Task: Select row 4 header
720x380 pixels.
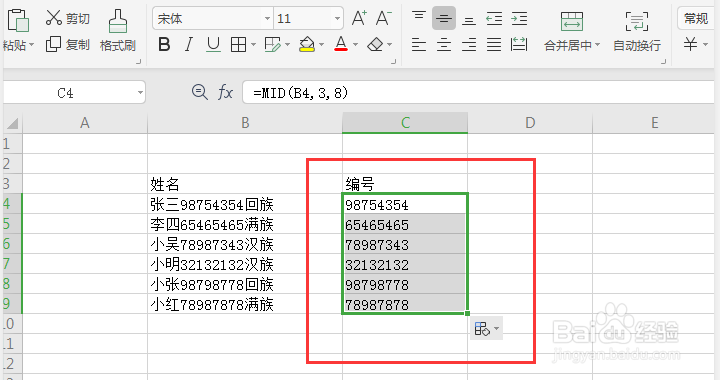Action: tap(12, 204)
